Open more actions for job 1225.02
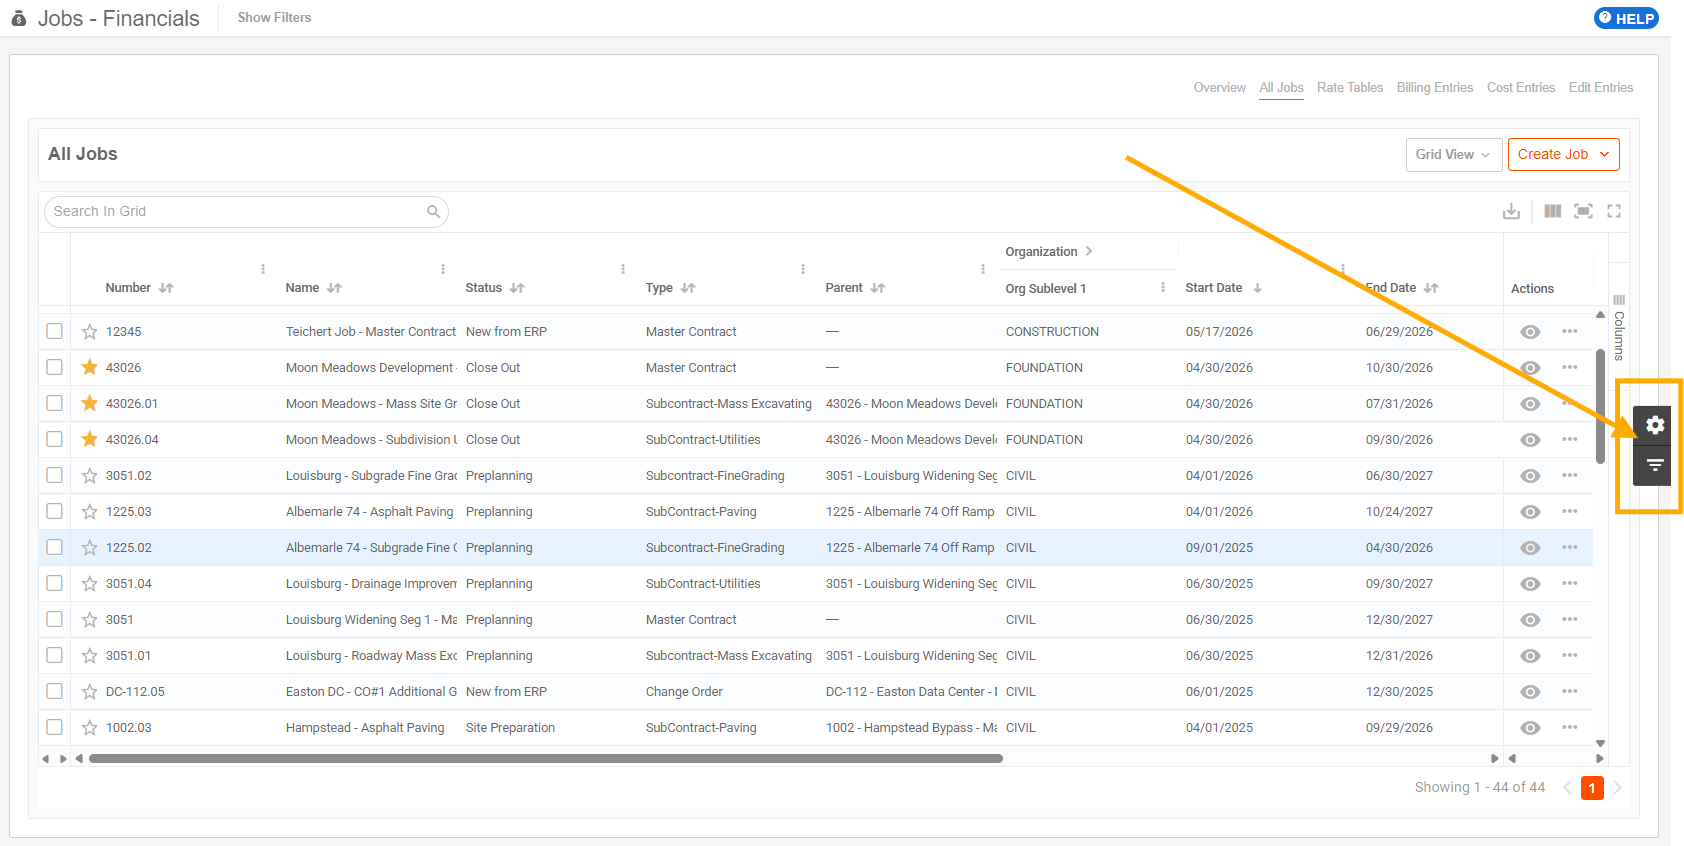 pyautogui.click(x=1570, y=547)
